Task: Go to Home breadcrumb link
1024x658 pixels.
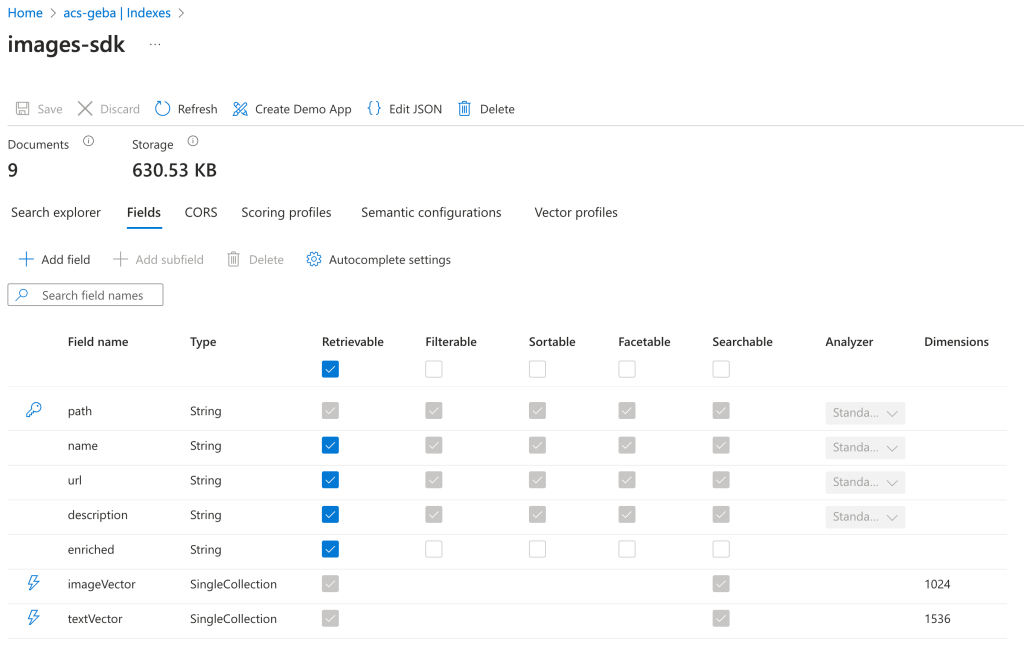Action: pos(25,13)
